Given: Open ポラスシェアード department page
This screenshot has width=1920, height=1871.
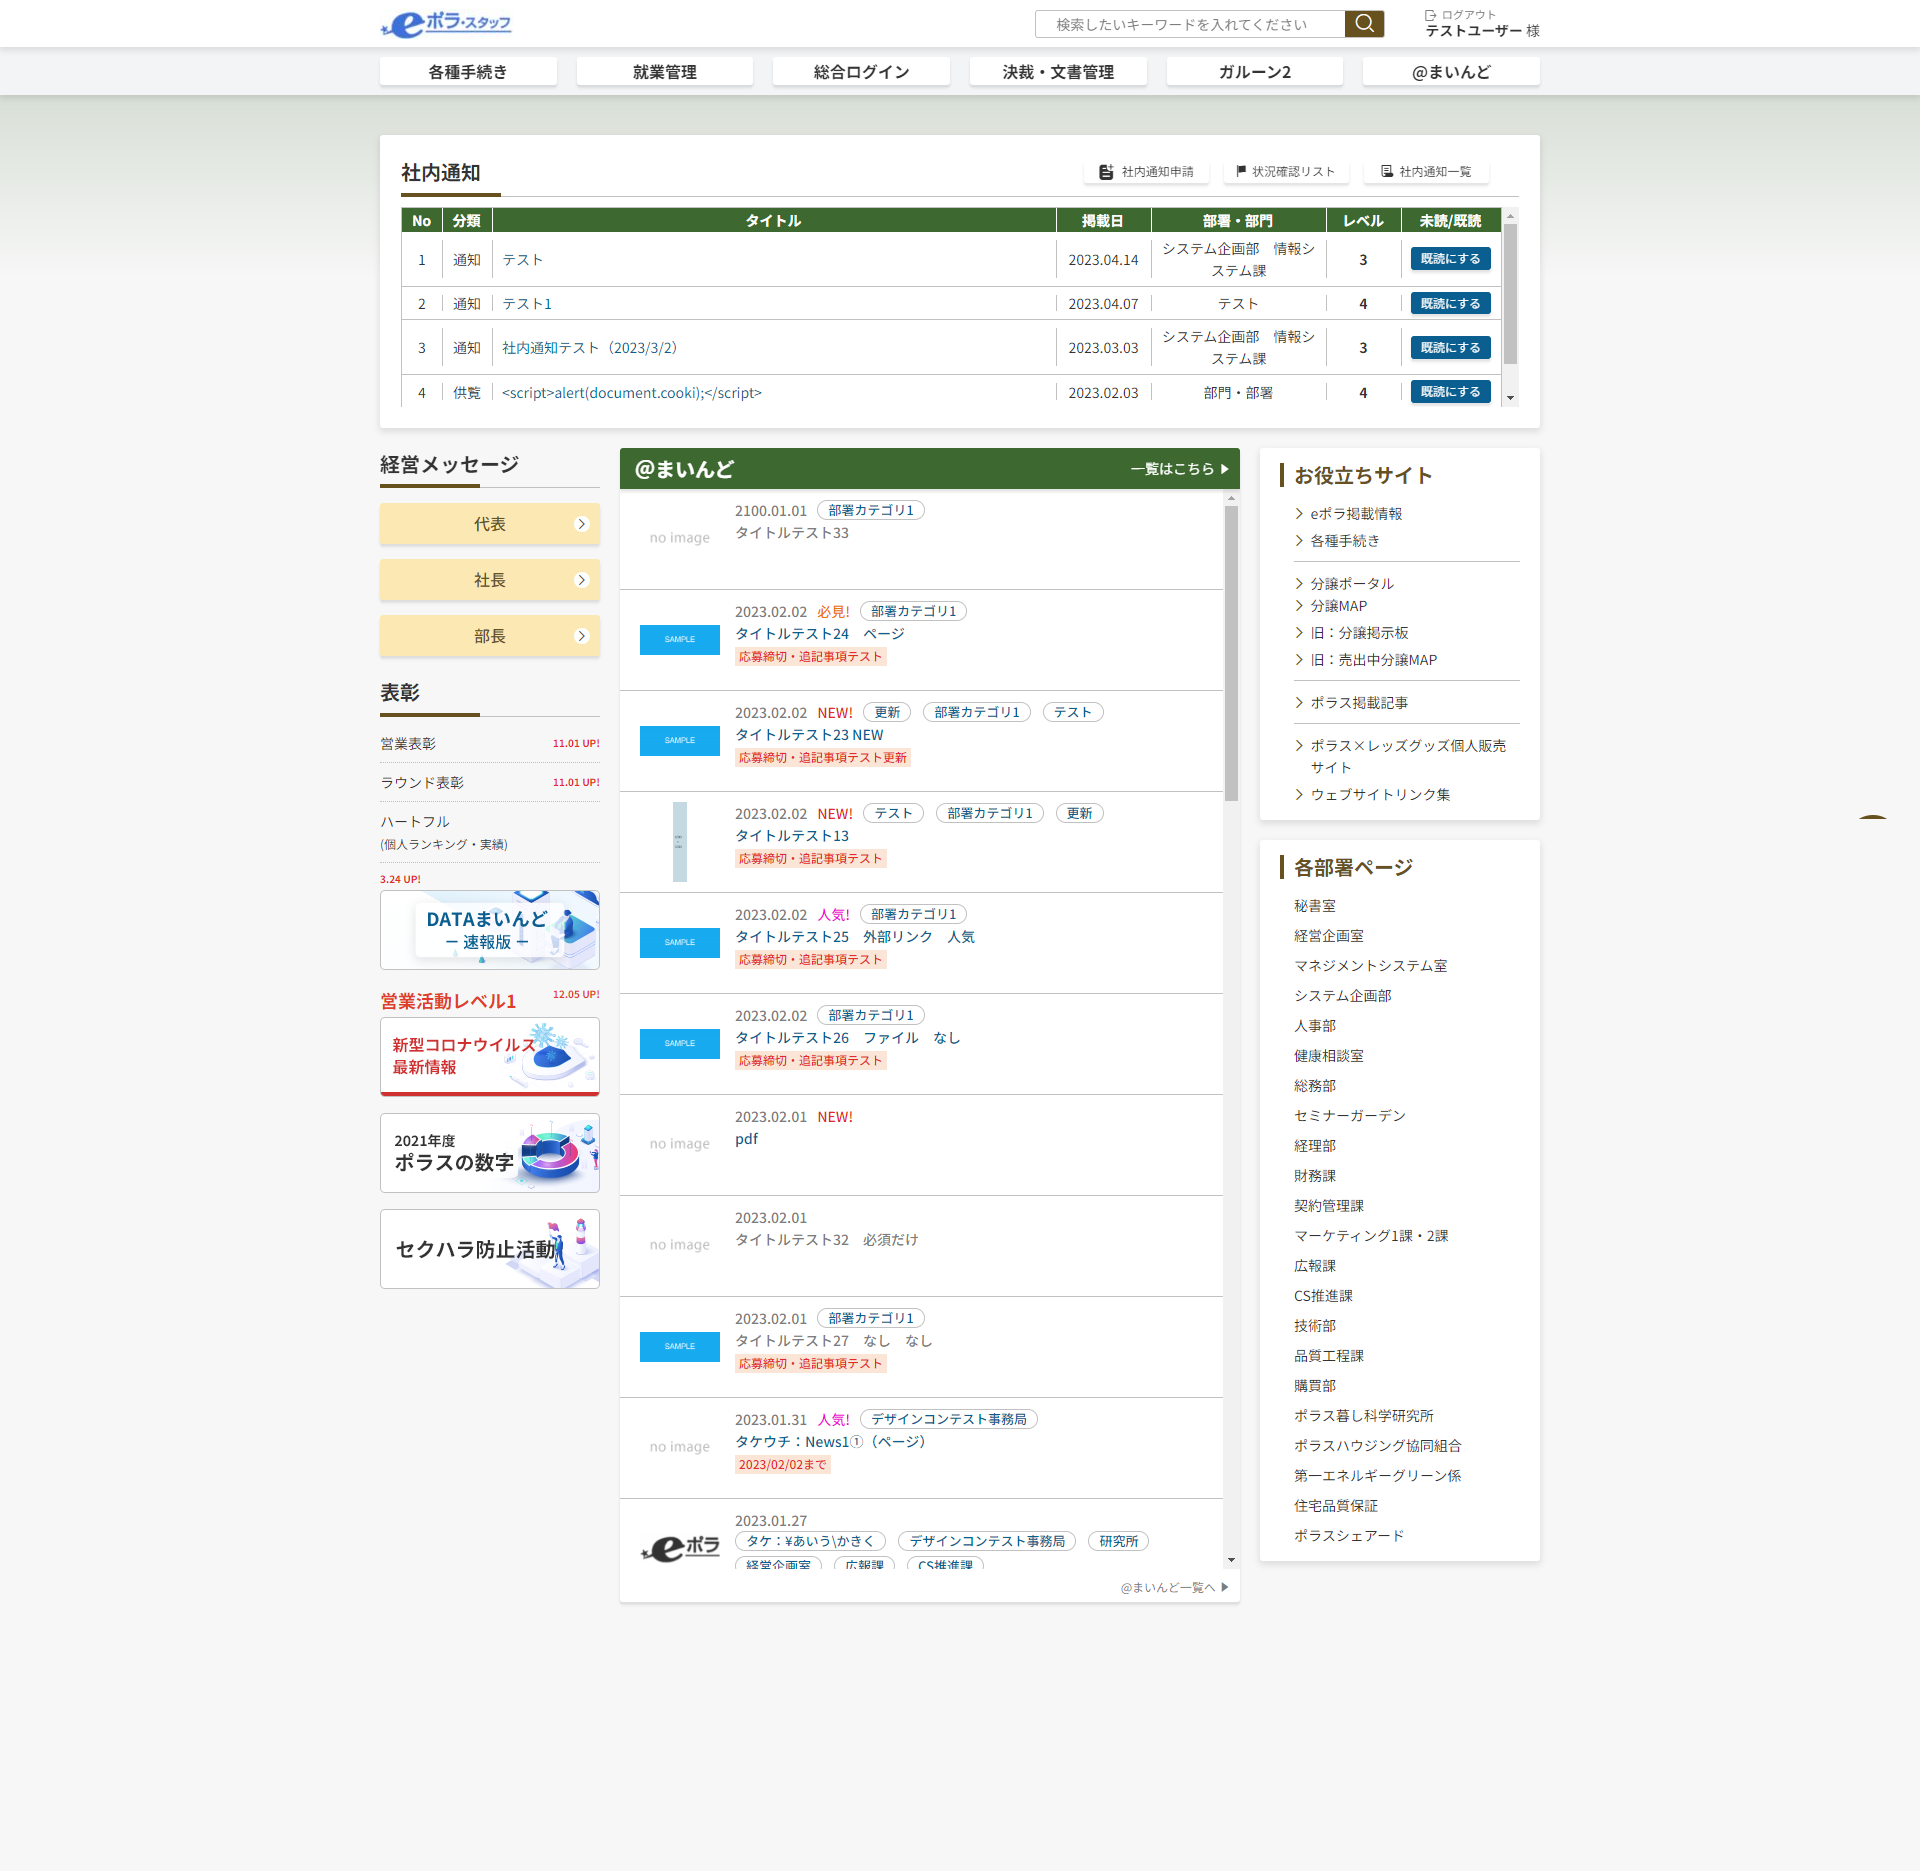Looking at the screenshot, I should pyautogui.click(x=1349, y=1536).
